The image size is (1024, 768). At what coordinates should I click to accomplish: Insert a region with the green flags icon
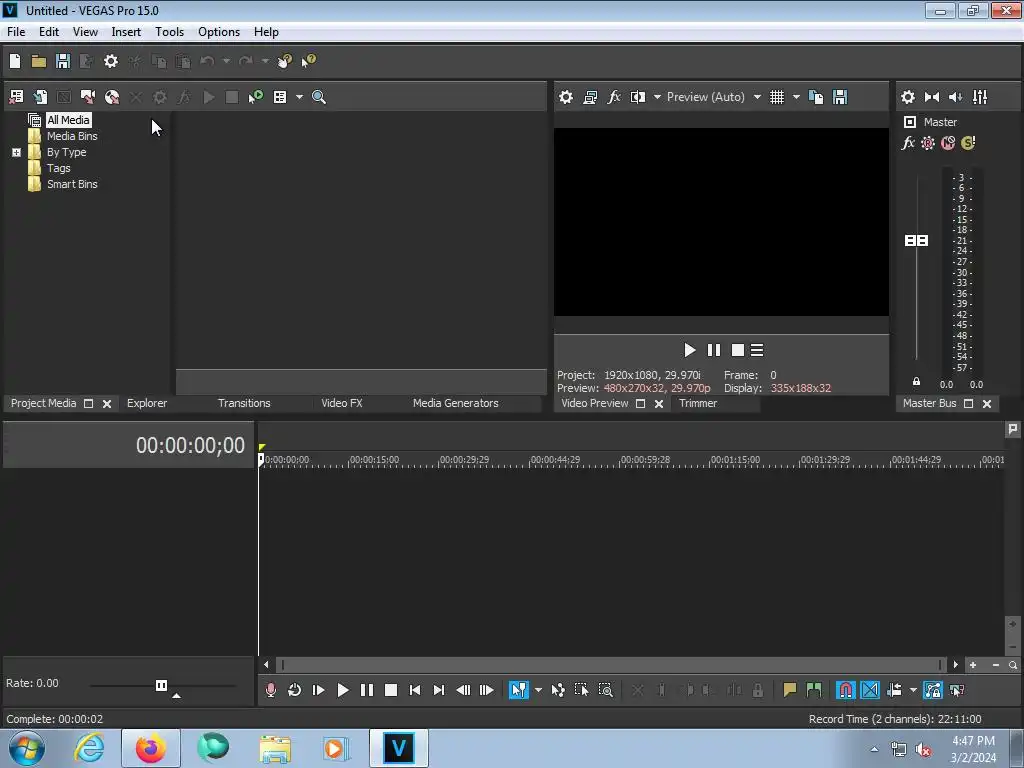814,690
